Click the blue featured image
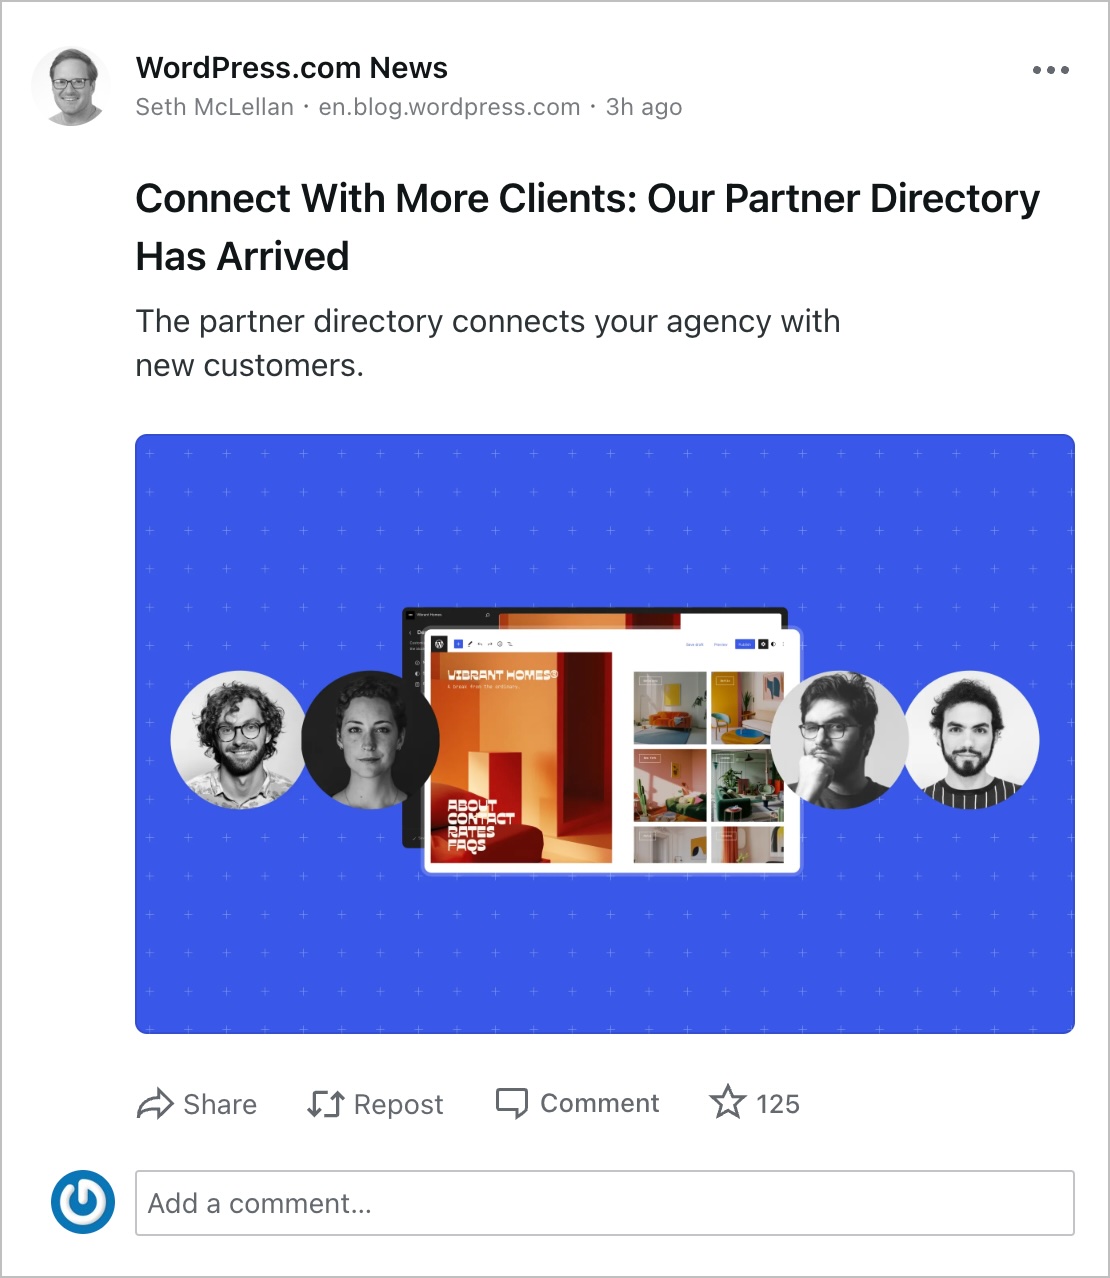 coord(605,734)
